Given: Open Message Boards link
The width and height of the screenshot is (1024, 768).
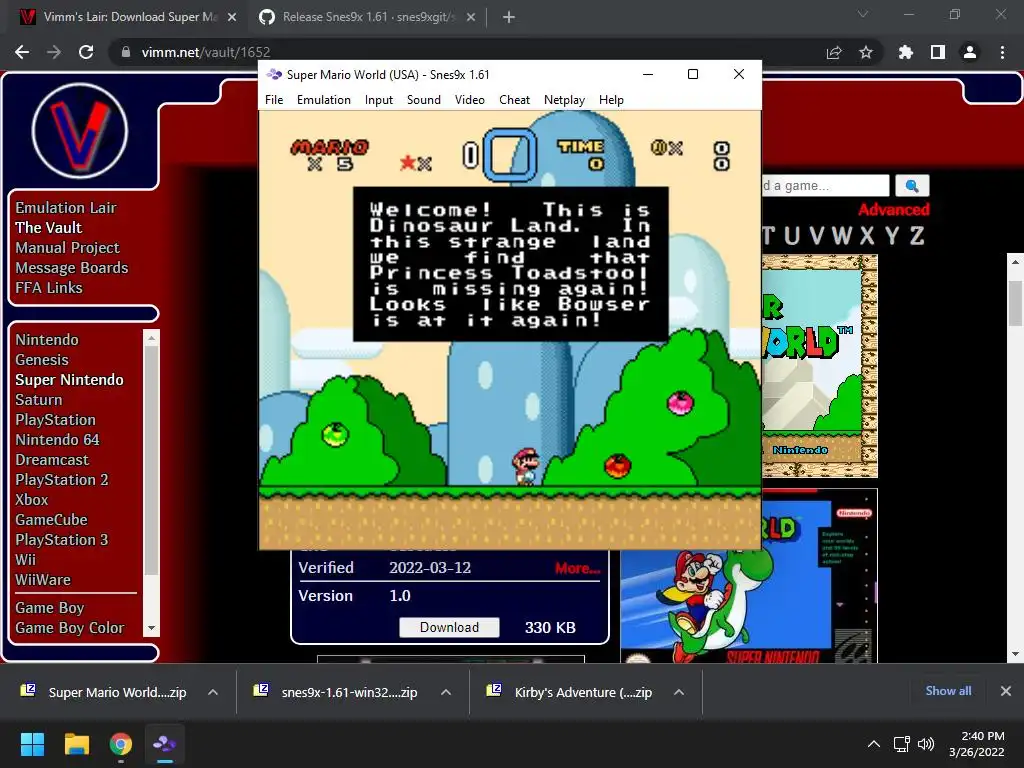Looking at the screenshot, I should tap(72, 268).
